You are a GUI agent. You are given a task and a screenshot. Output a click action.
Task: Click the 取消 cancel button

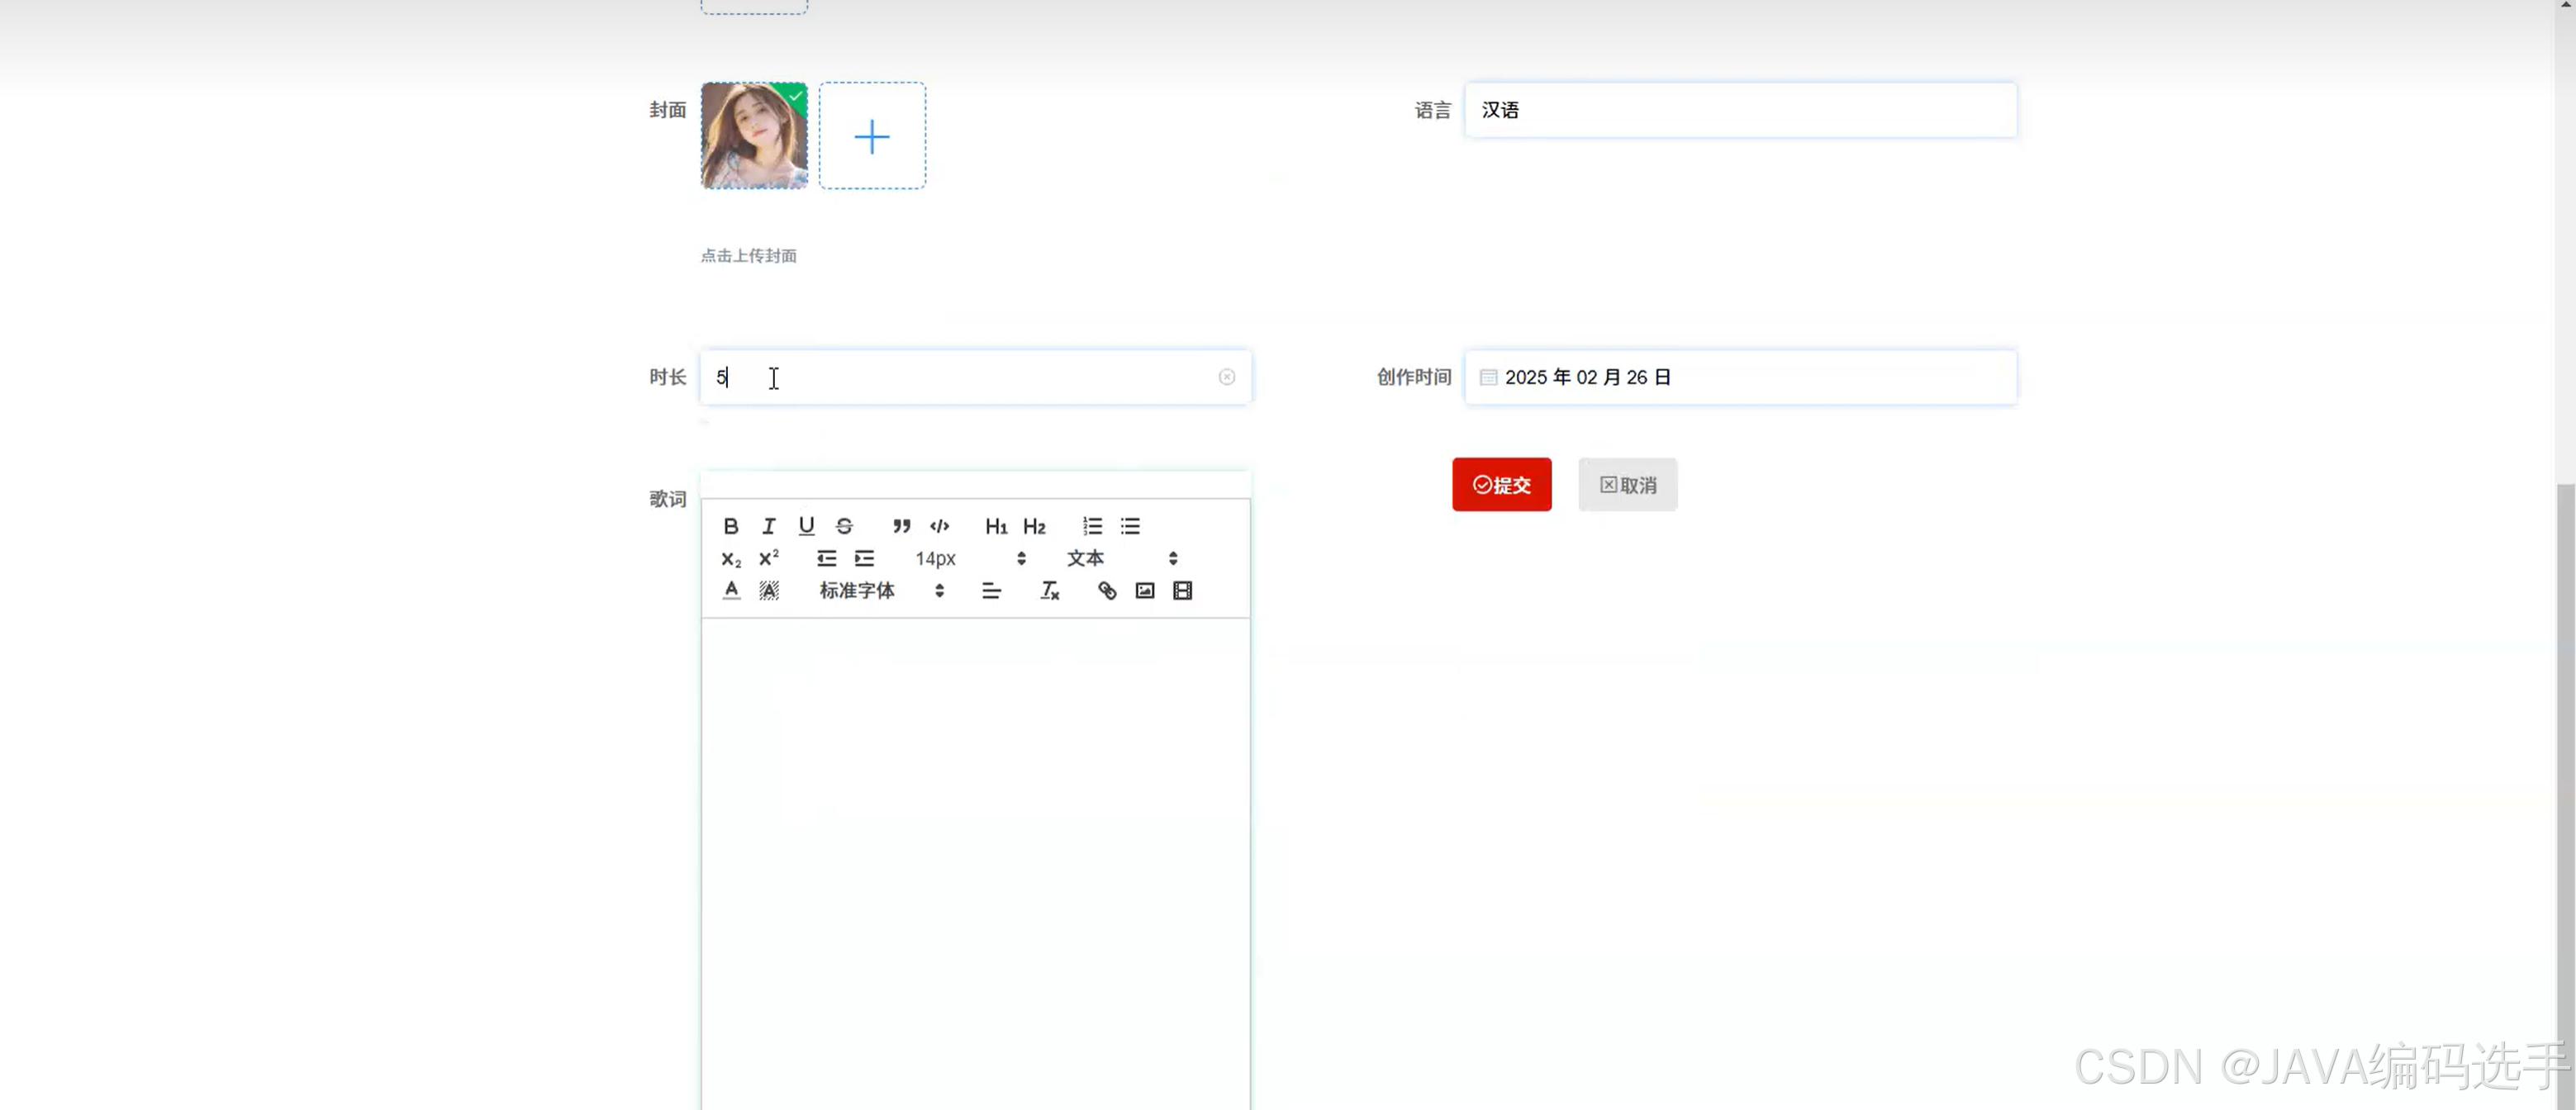pos(1627,484)
